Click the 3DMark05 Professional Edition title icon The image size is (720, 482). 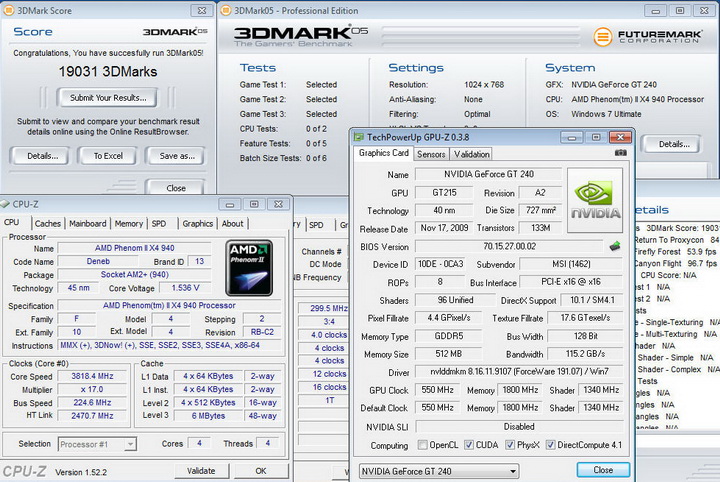(x=225, y=10)
